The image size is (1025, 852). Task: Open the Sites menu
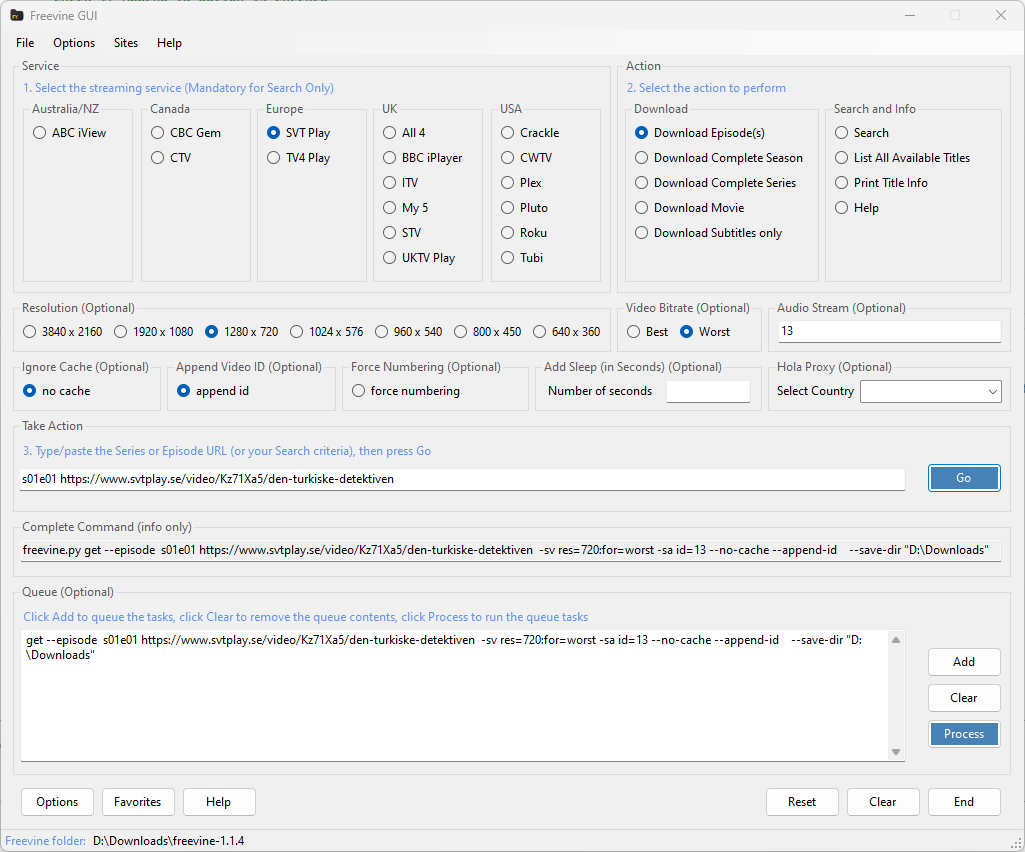[x=126, y=43]
